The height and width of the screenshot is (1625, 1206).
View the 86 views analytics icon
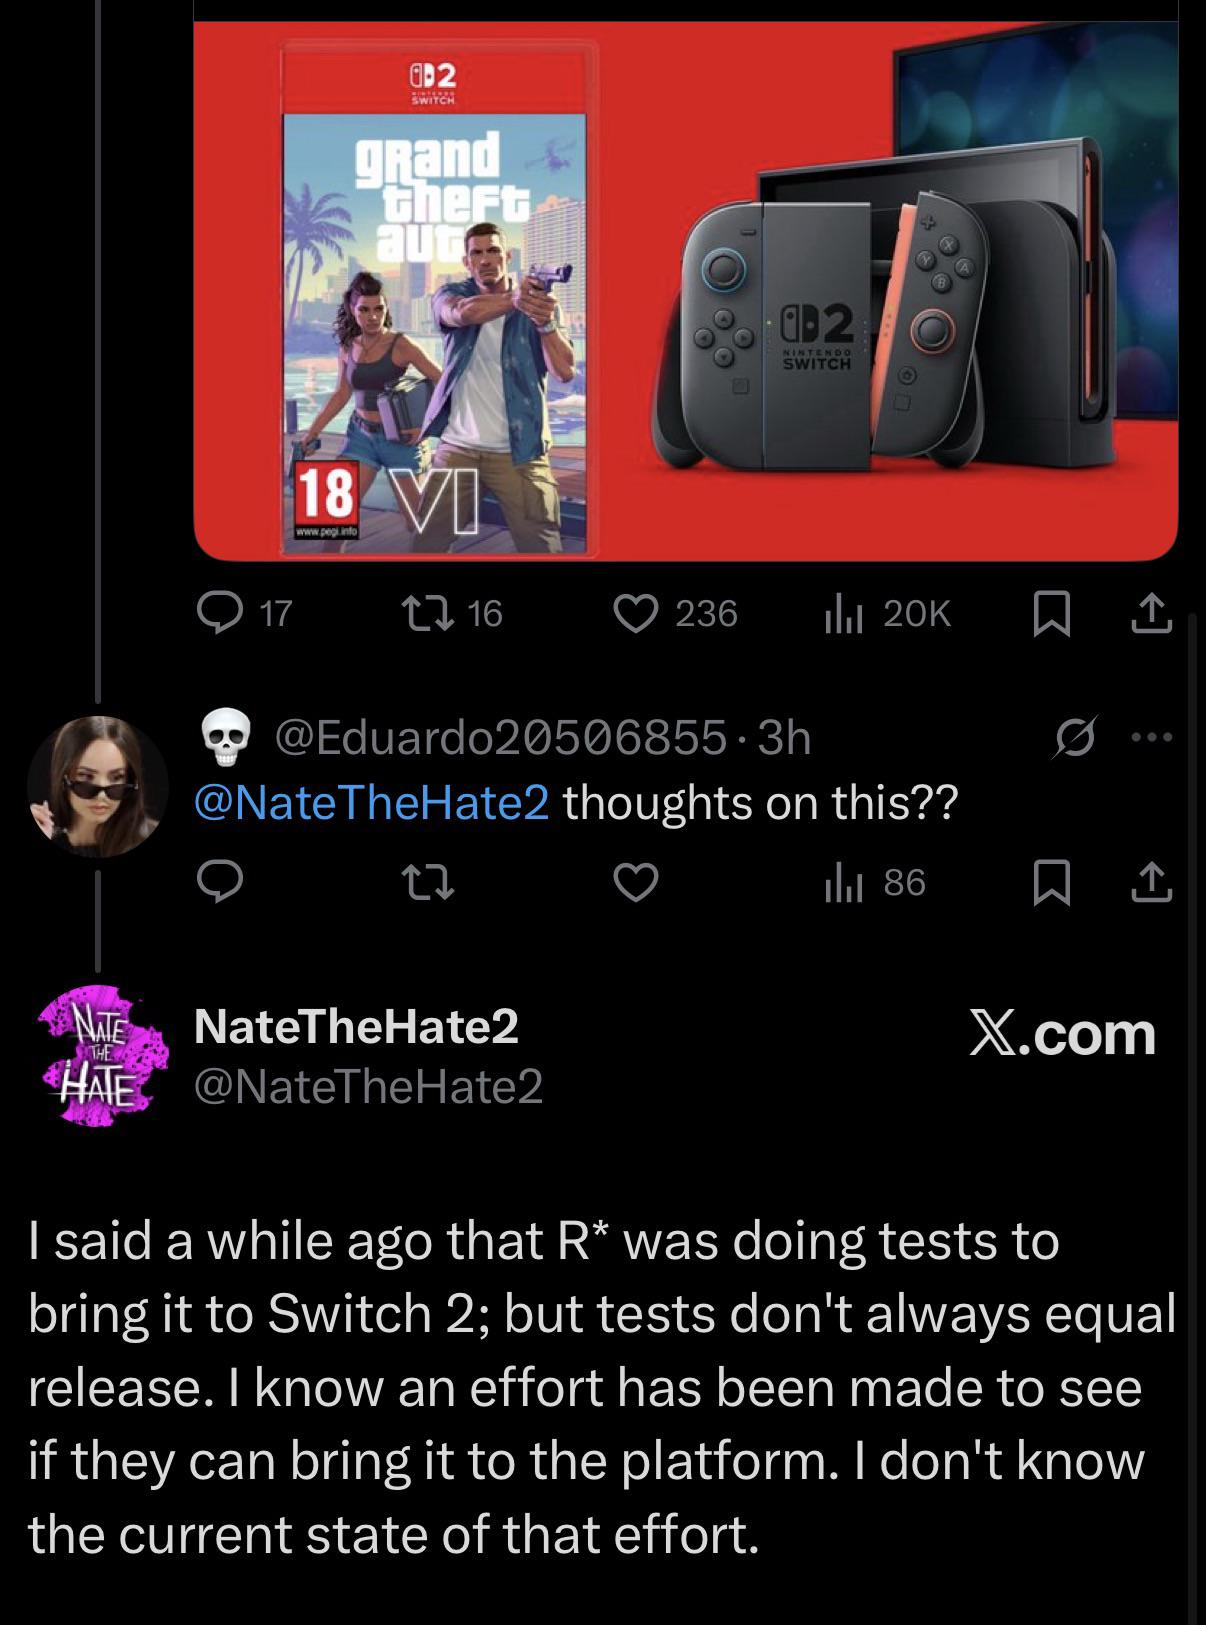842,882
